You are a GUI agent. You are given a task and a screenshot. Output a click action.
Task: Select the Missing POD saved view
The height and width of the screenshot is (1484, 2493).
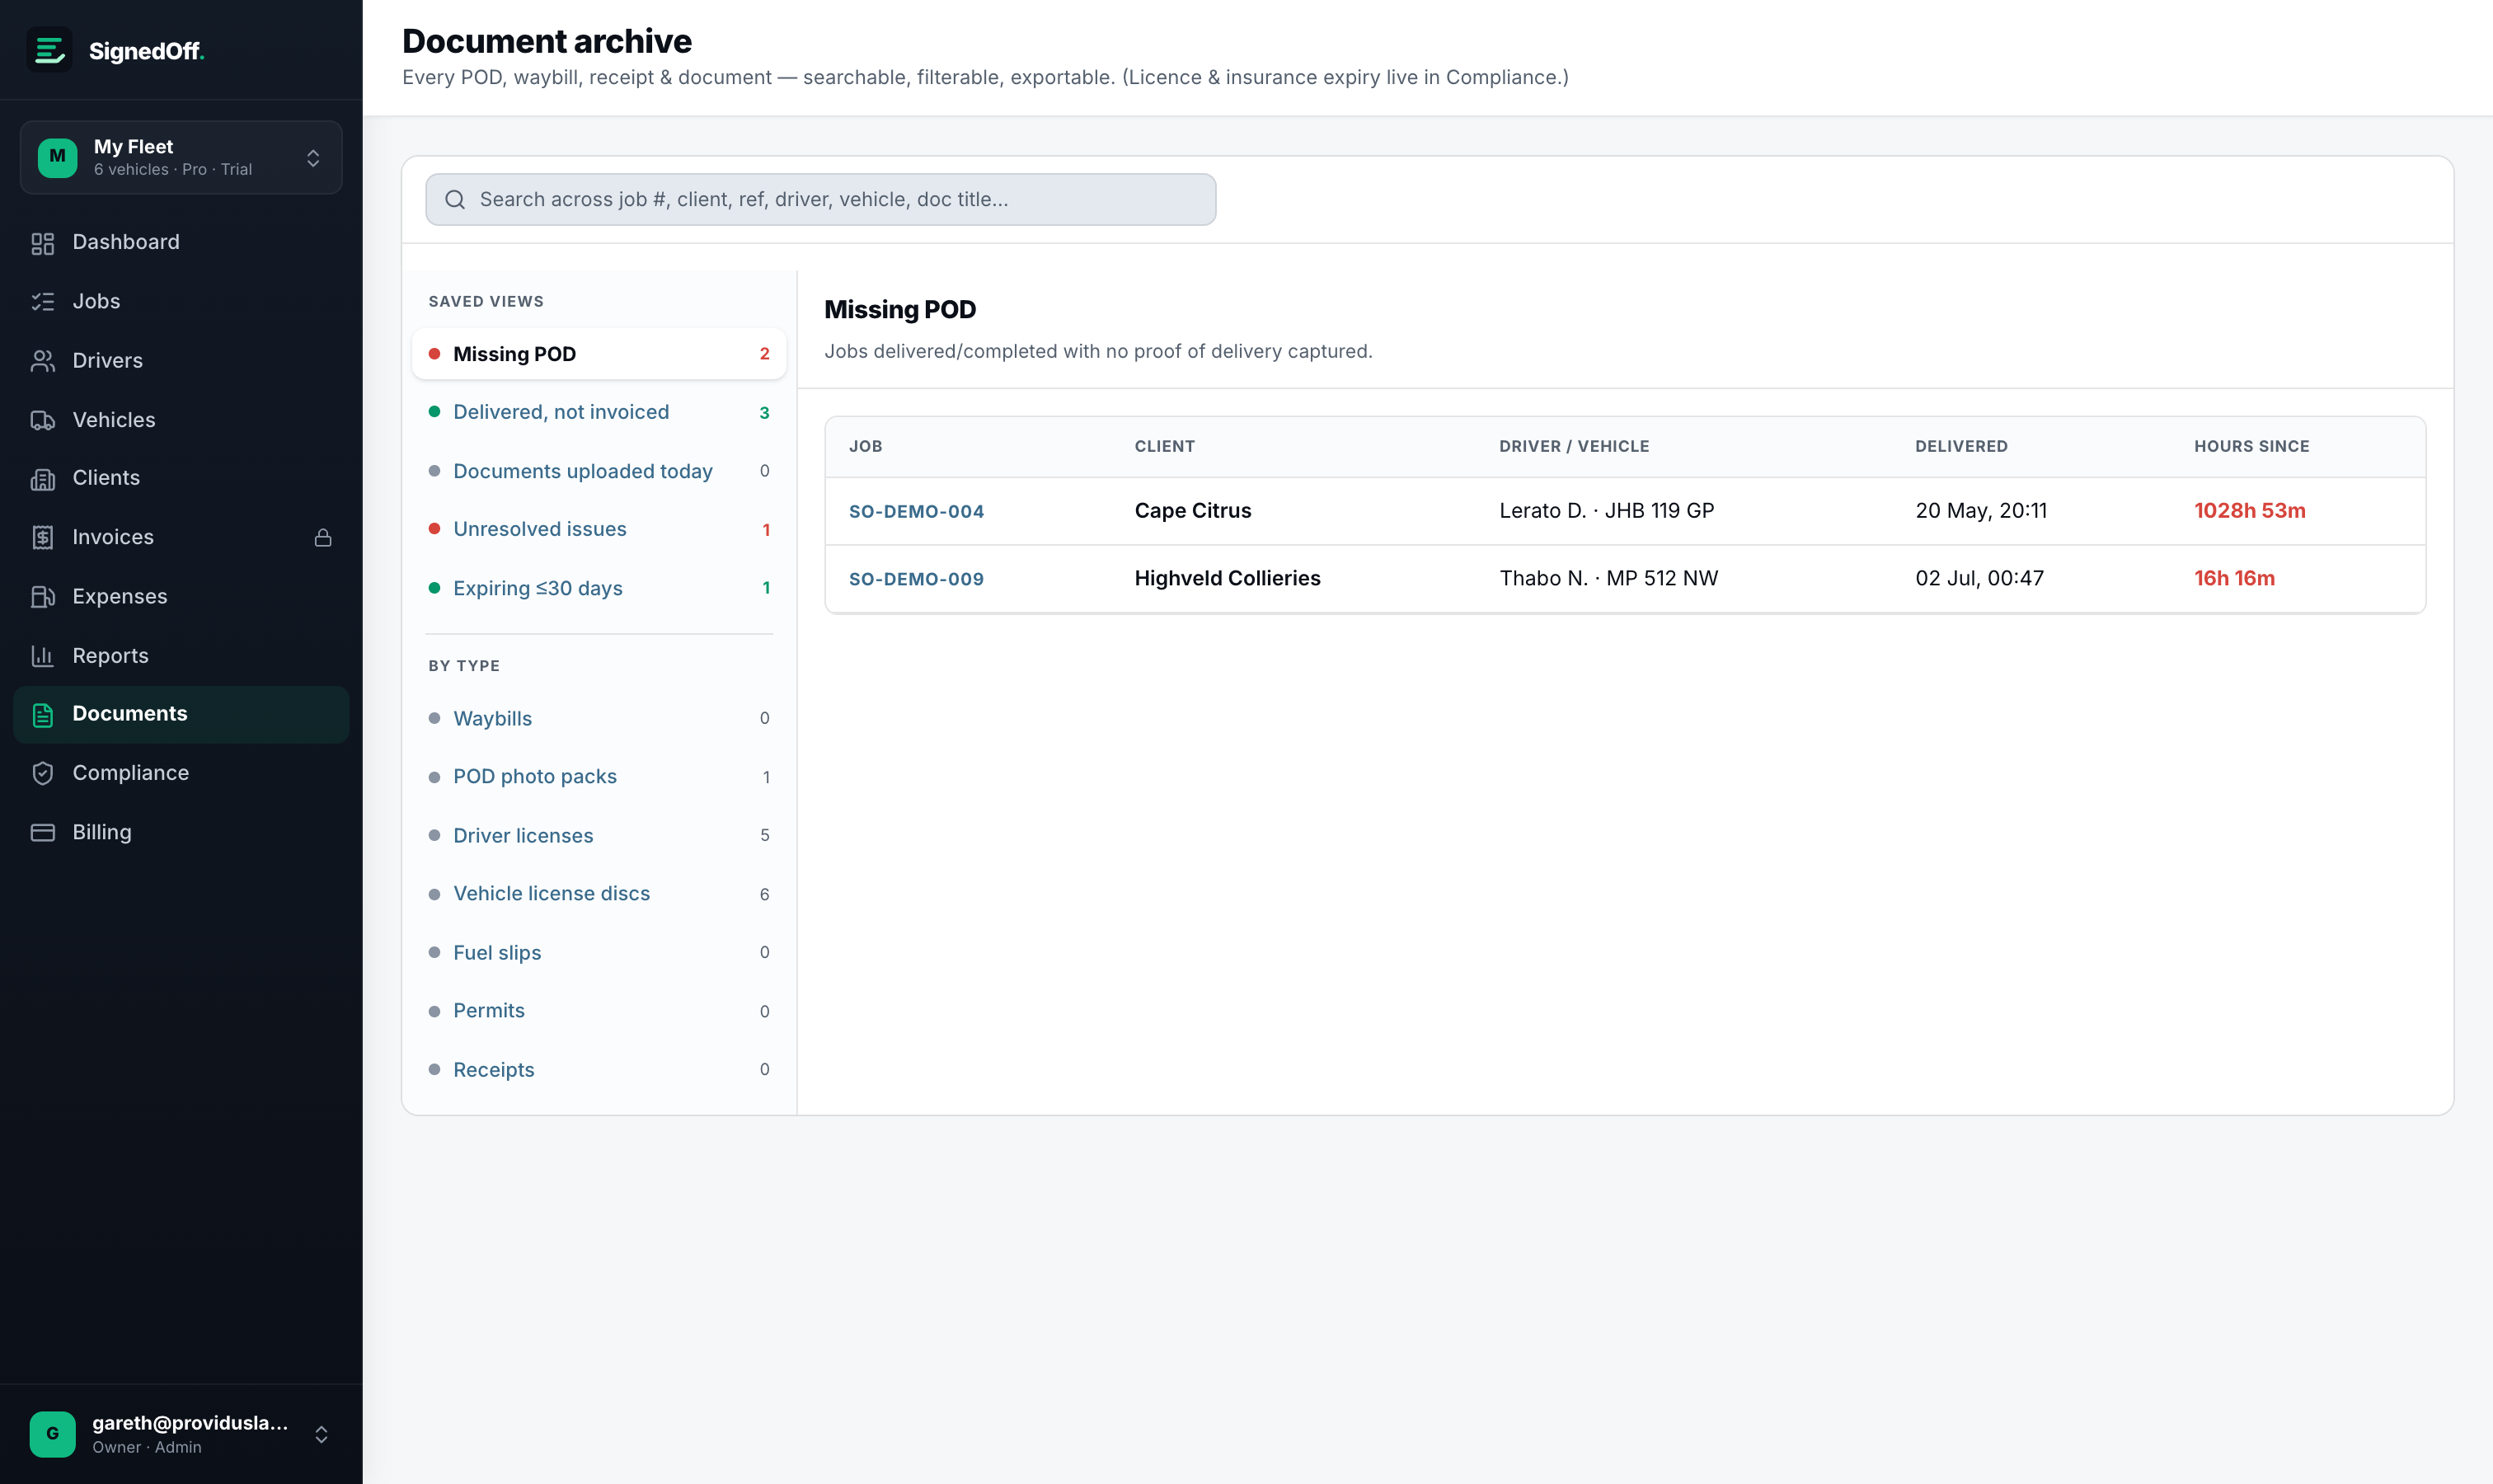599,354
